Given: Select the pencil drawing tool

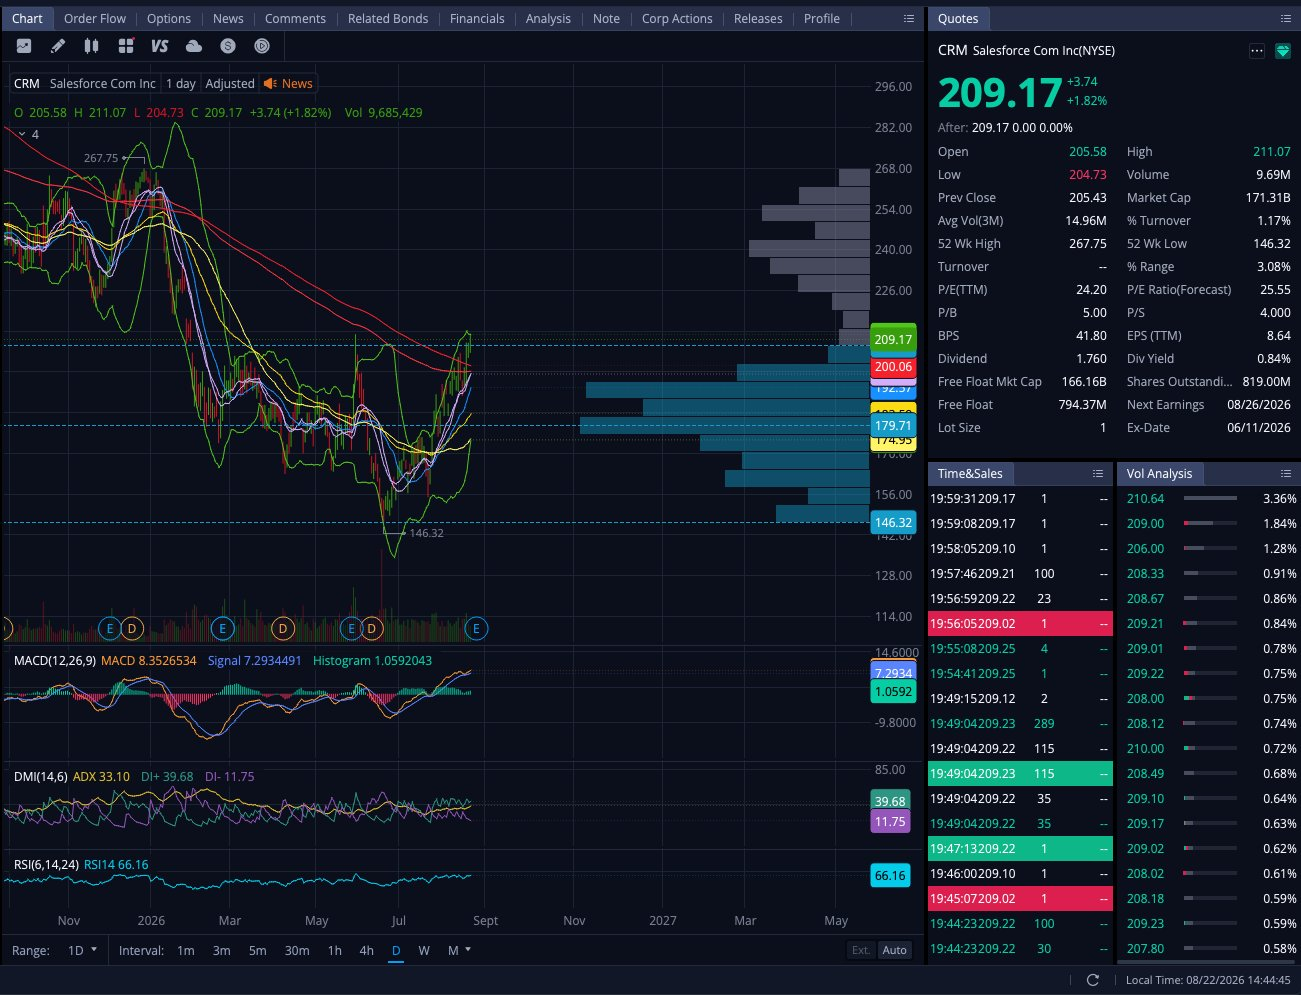Looking at the screenshot, I should (x=58, y=46).
